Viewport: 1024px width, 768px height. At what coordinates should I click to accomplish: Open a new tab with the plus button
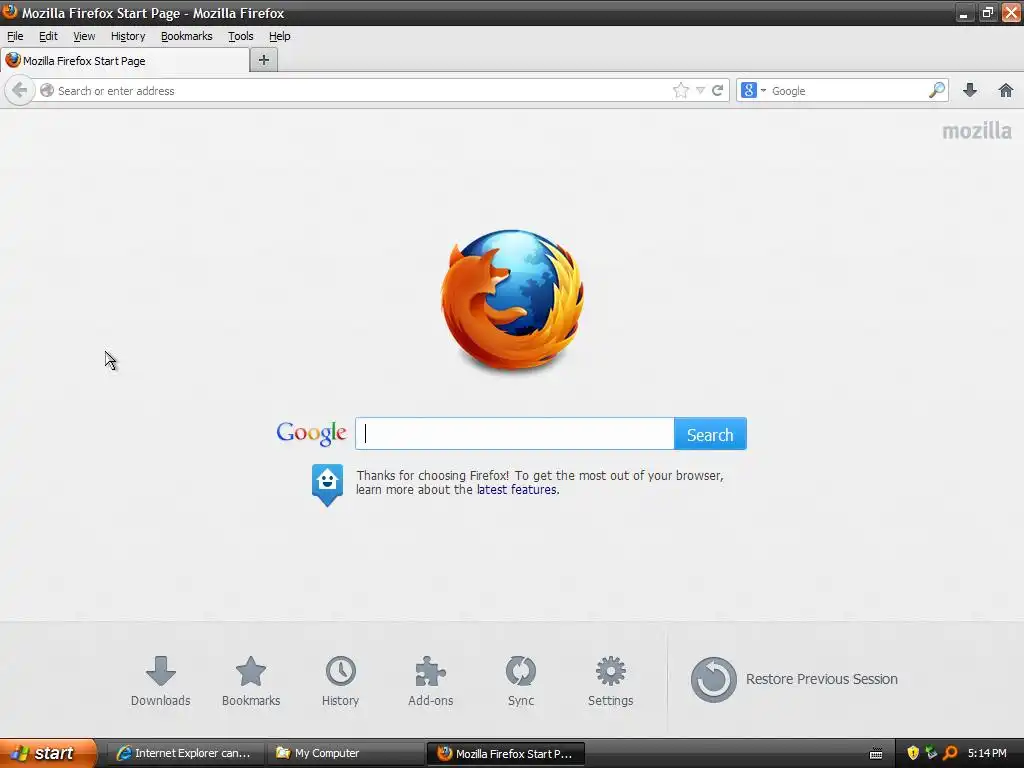coord(264,60)
